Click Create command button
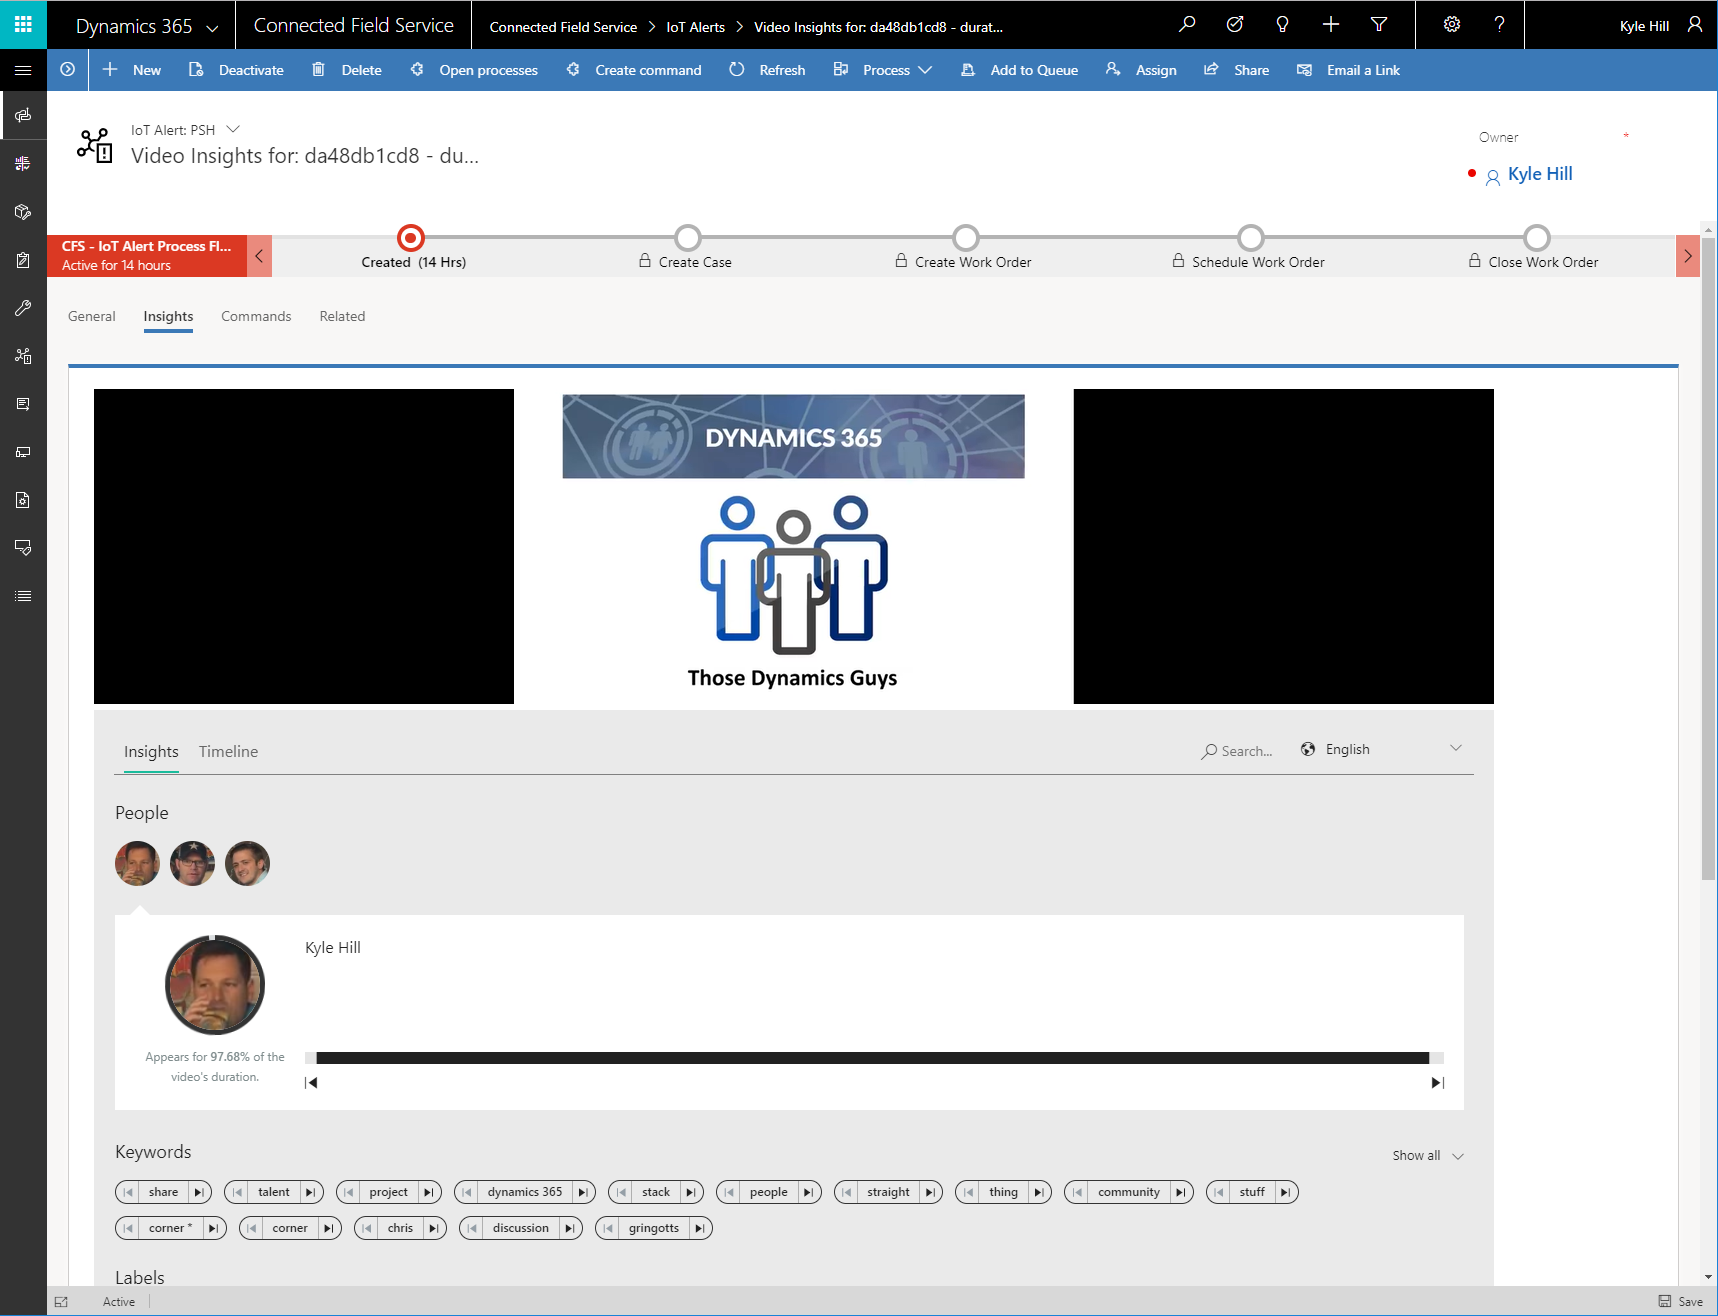Viewport: 1718px width, 1316px height. [x=634, y=70]
